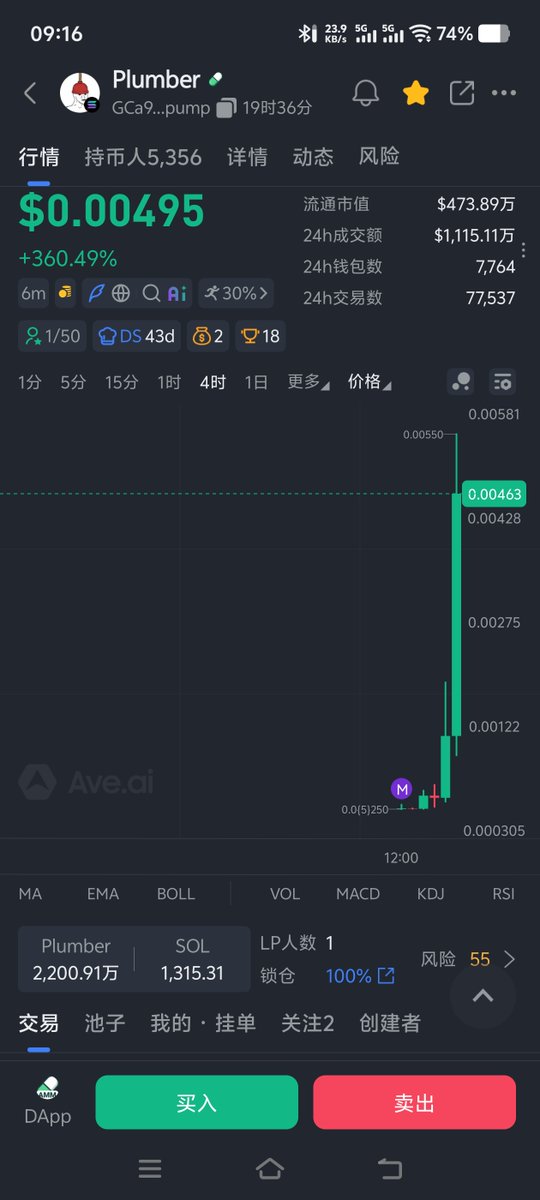Switch to the 行情 tab
The image size is (540, 1200).
(x=39, y=157)
